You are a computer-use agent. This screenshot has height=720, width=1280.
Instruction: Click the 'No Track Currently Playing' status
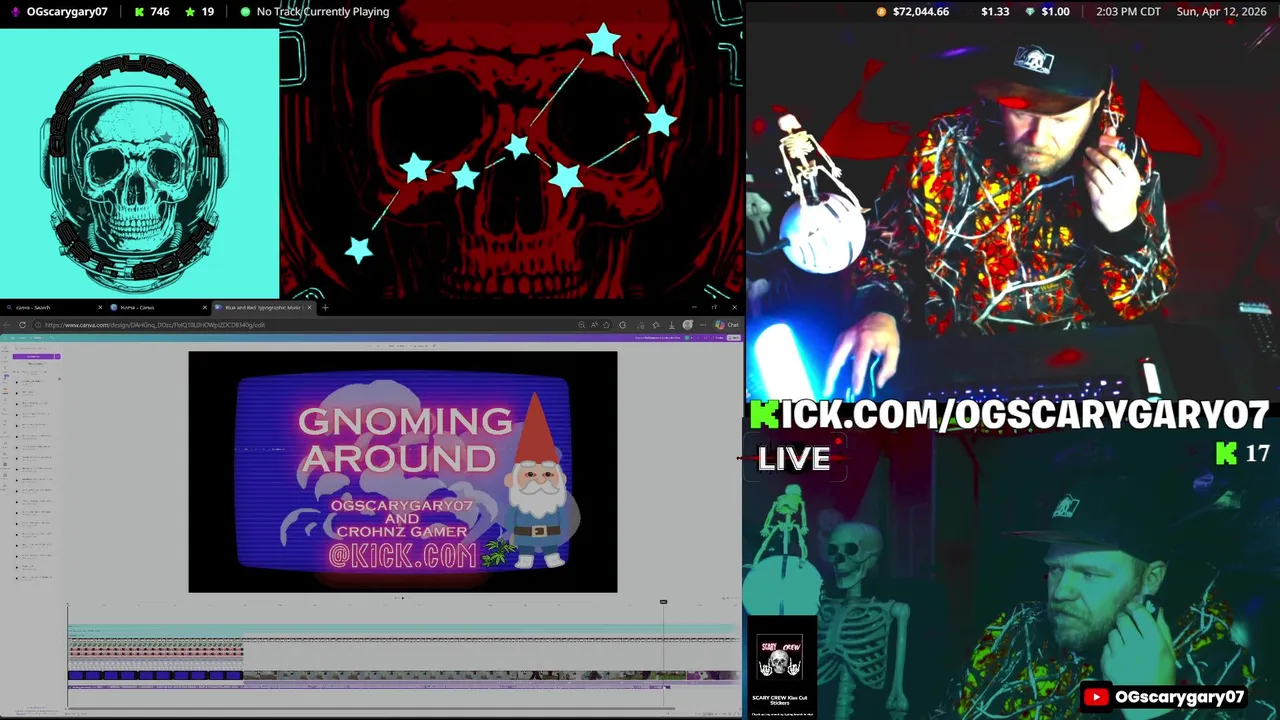point(322,12)
